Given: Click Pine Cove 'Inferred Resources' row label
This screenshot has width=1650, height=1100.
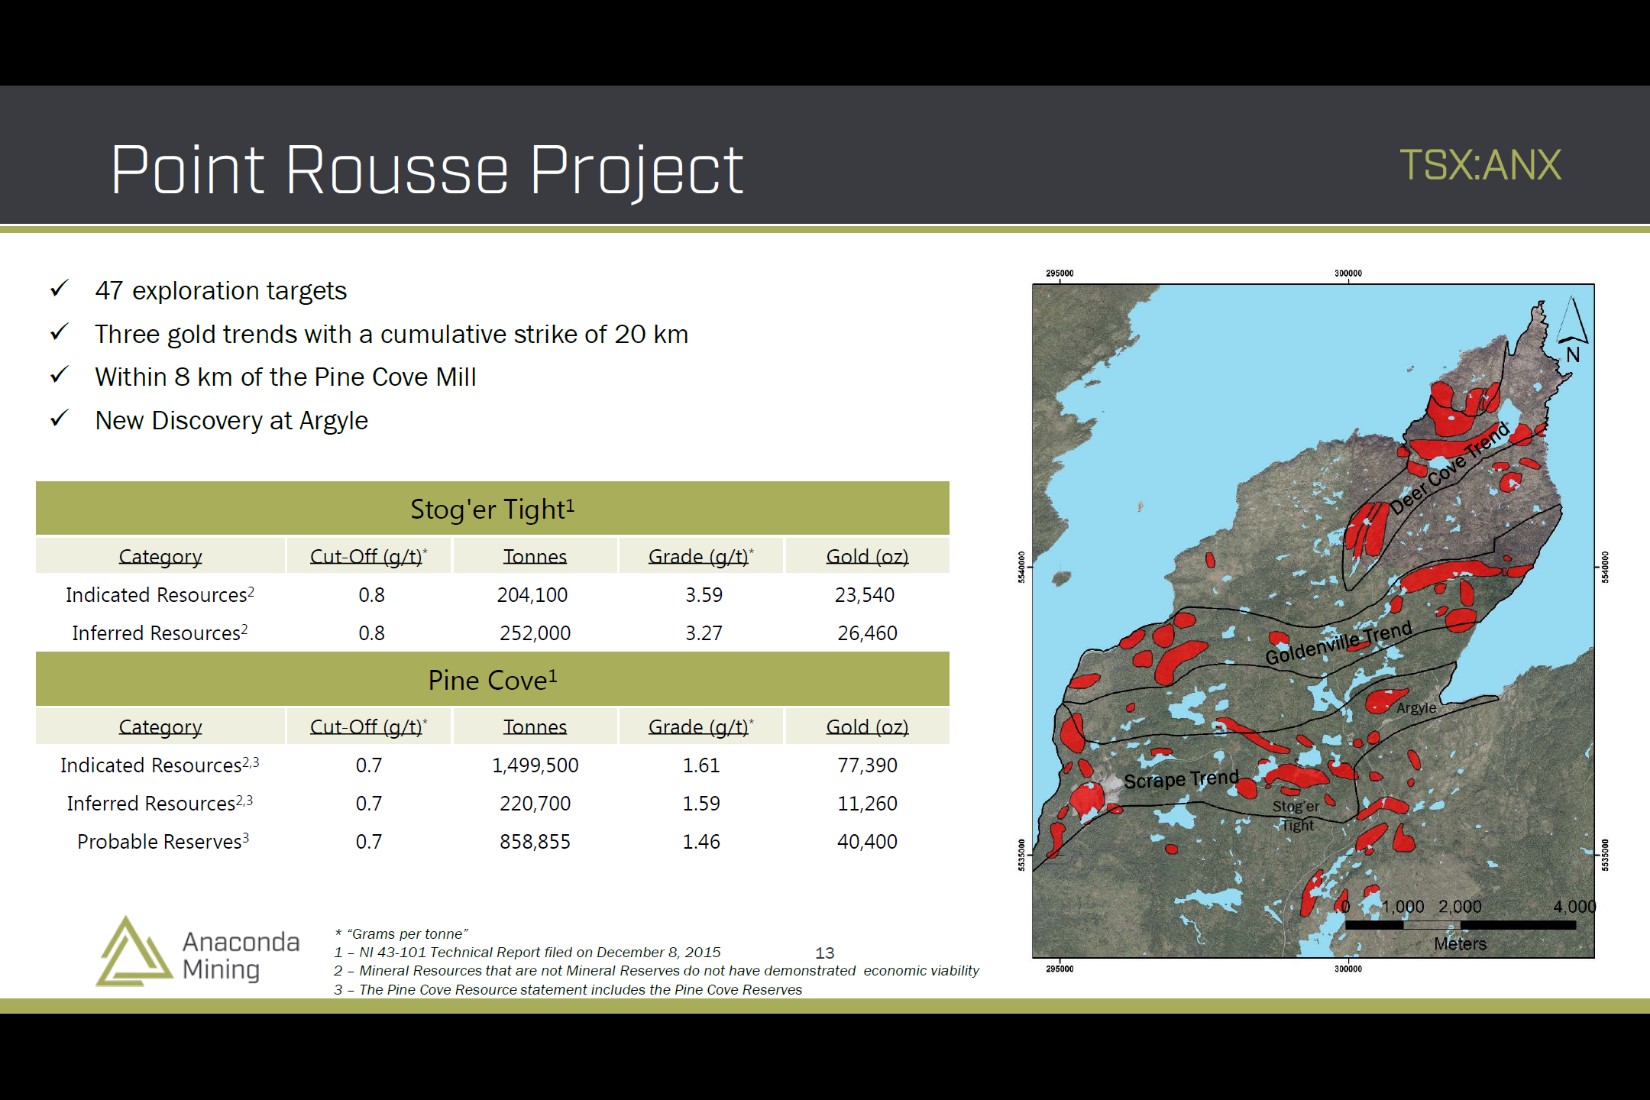Looking at the screenshot, I should click(160, 803).
